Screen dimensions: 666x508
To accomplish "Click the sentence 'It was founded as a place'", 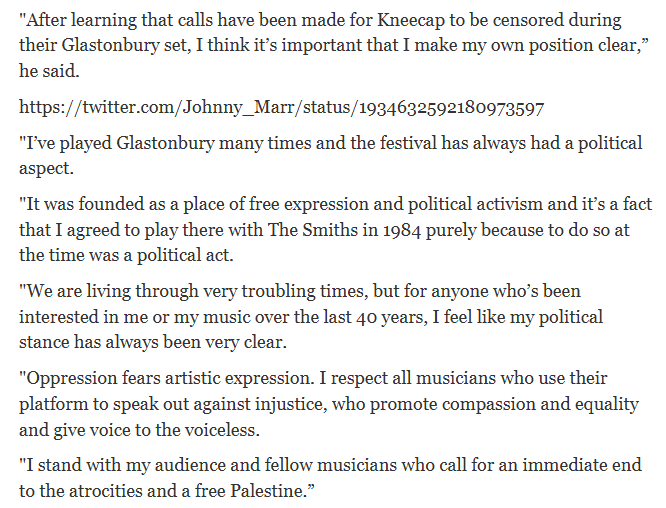I will click(336, 230).
